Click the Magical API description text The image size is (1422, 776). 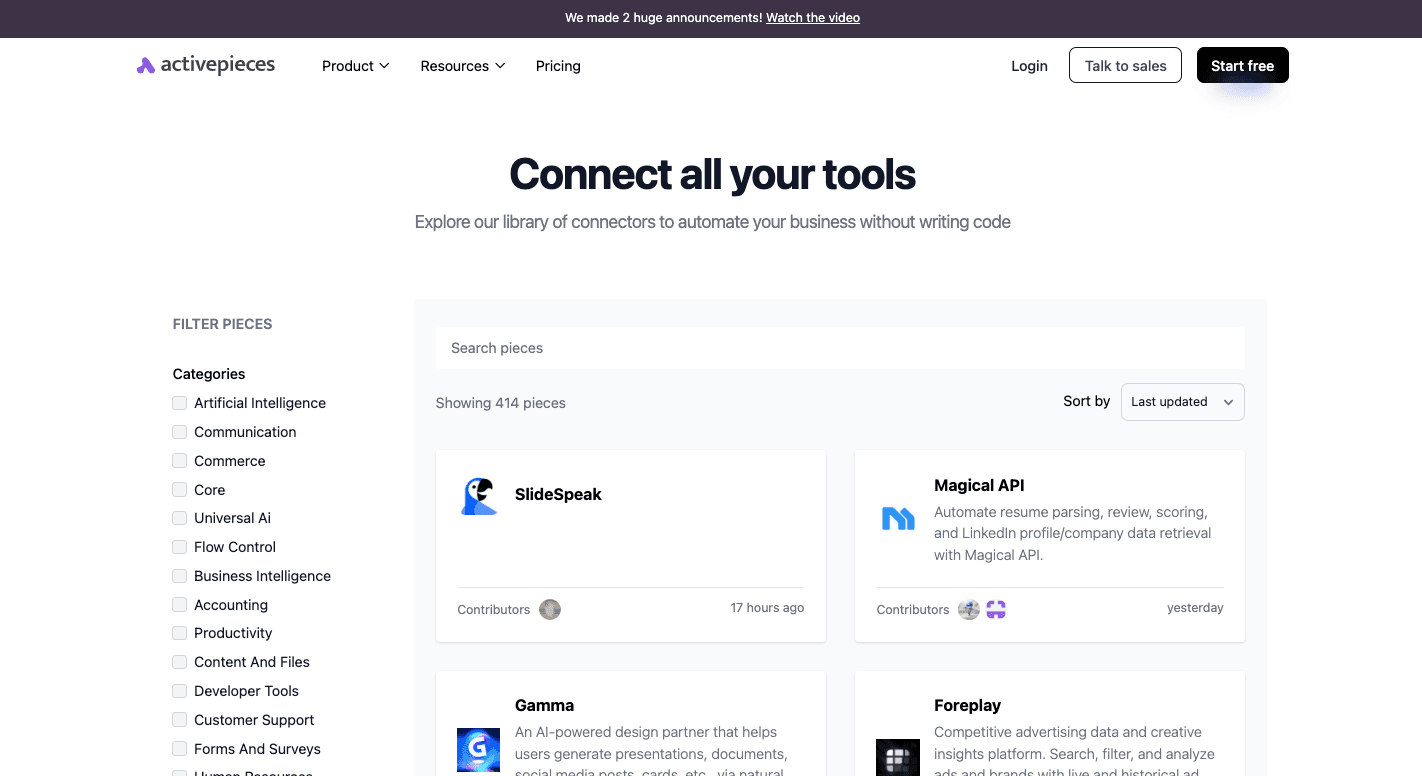1072,533
